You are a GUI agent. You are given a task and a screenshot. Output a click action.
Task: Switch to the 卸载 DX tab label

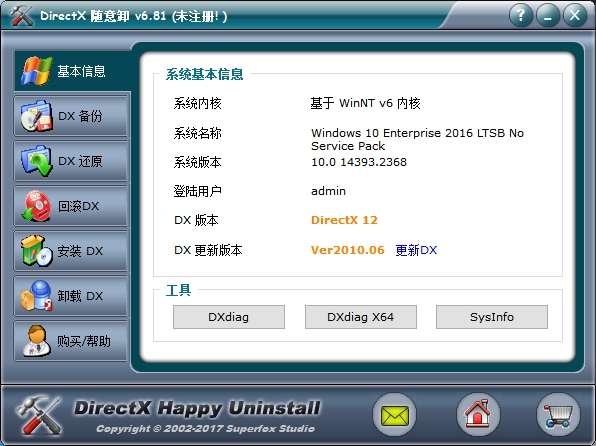(80, 296)
